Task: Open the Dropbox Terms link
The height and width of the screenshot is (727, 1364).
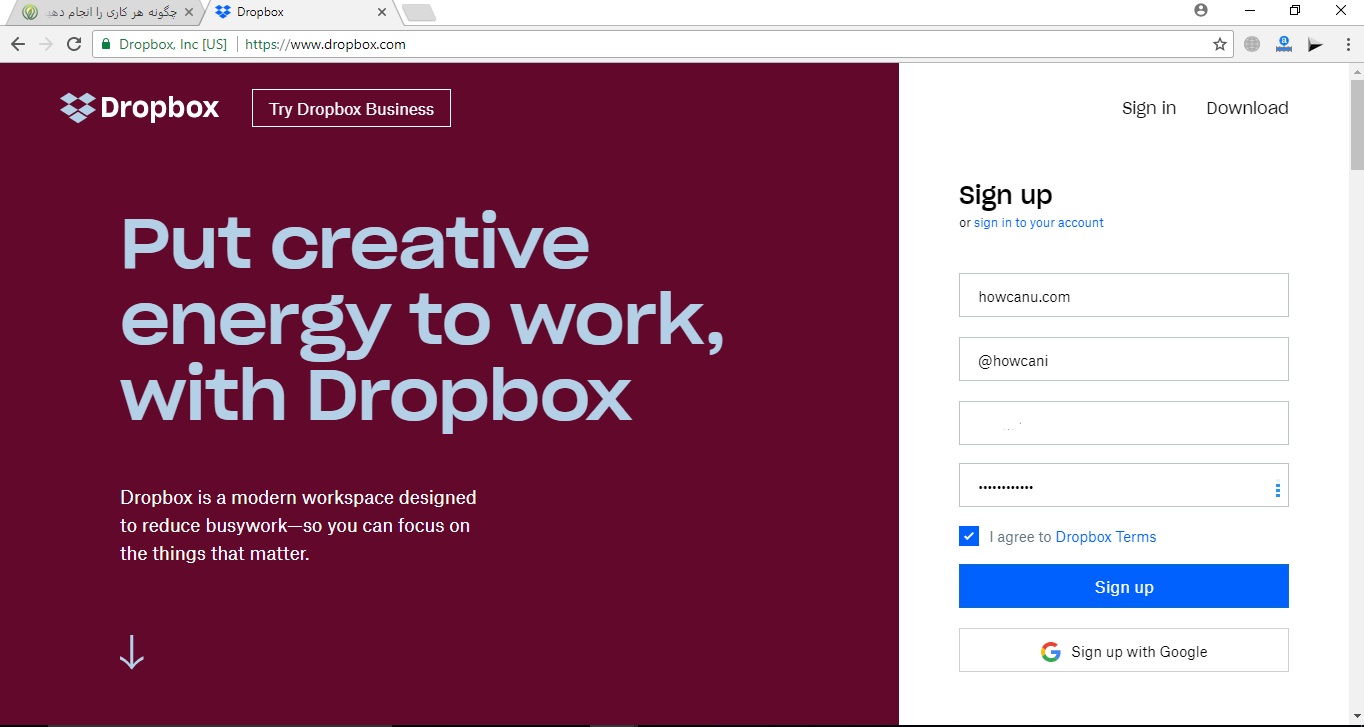Action: [x=1106, y=537]
